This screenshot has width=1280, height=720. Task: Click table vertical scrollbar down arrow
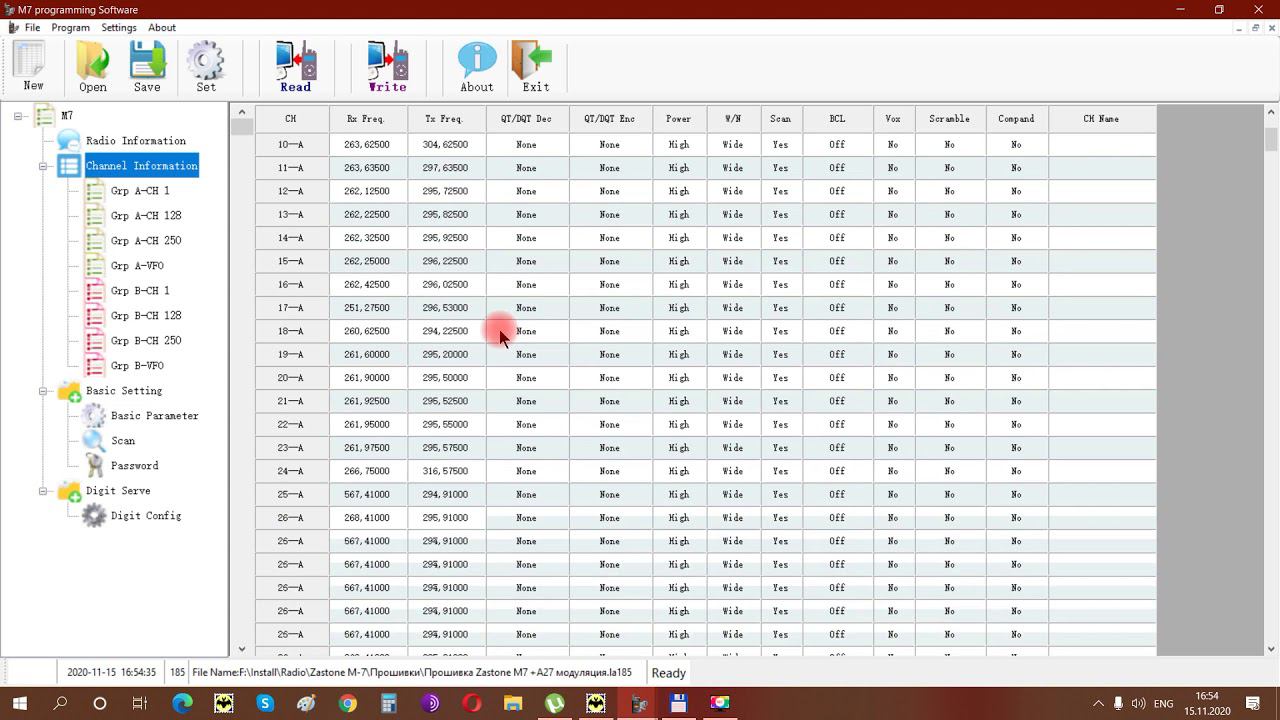click(1271, 649)
